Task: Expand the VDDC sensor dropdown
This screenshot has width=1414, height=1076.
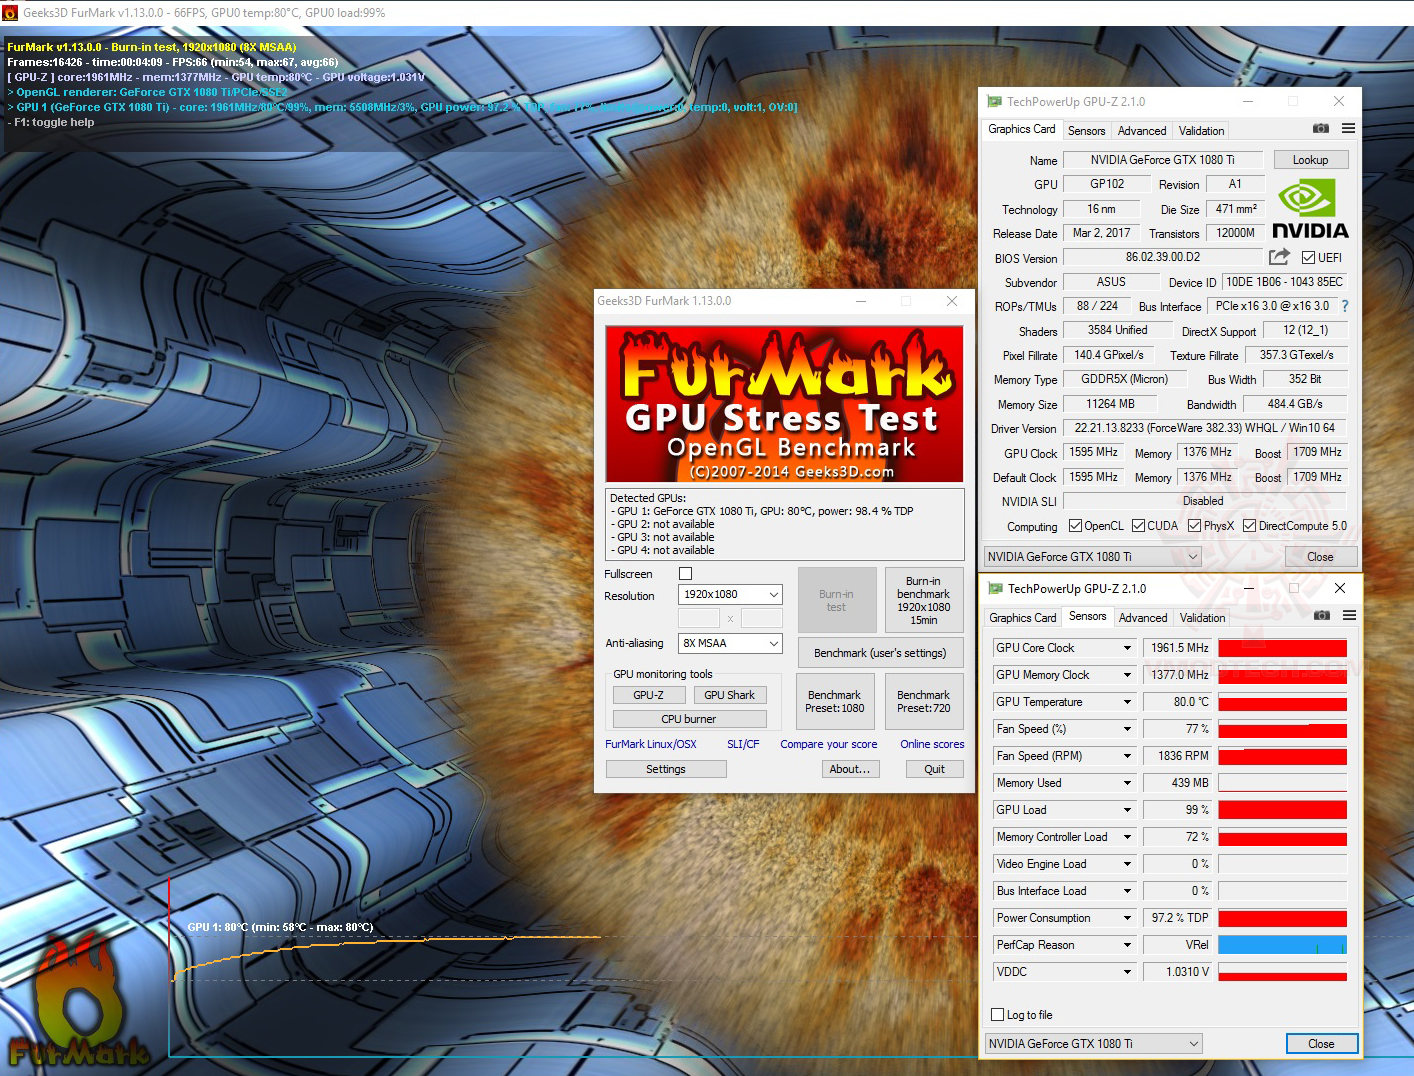Action: tap(1127, 972)
